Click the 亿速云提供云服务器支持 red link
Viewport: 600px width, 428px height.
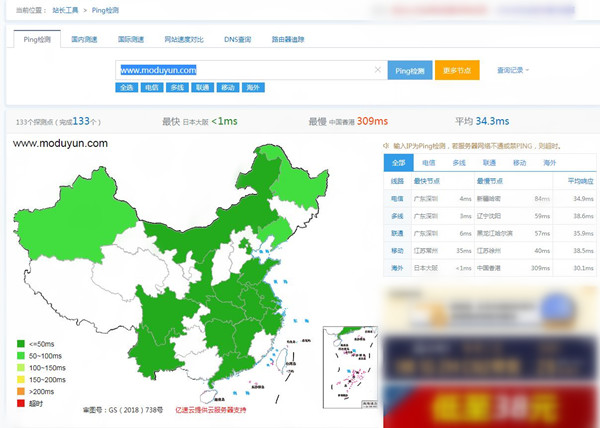tap(211, 410)
